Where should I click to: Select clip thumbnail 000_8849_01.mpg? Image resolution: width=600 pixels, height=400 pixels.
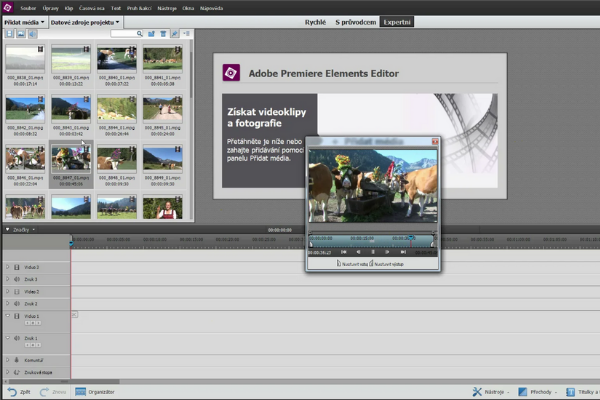pos(163,158)
